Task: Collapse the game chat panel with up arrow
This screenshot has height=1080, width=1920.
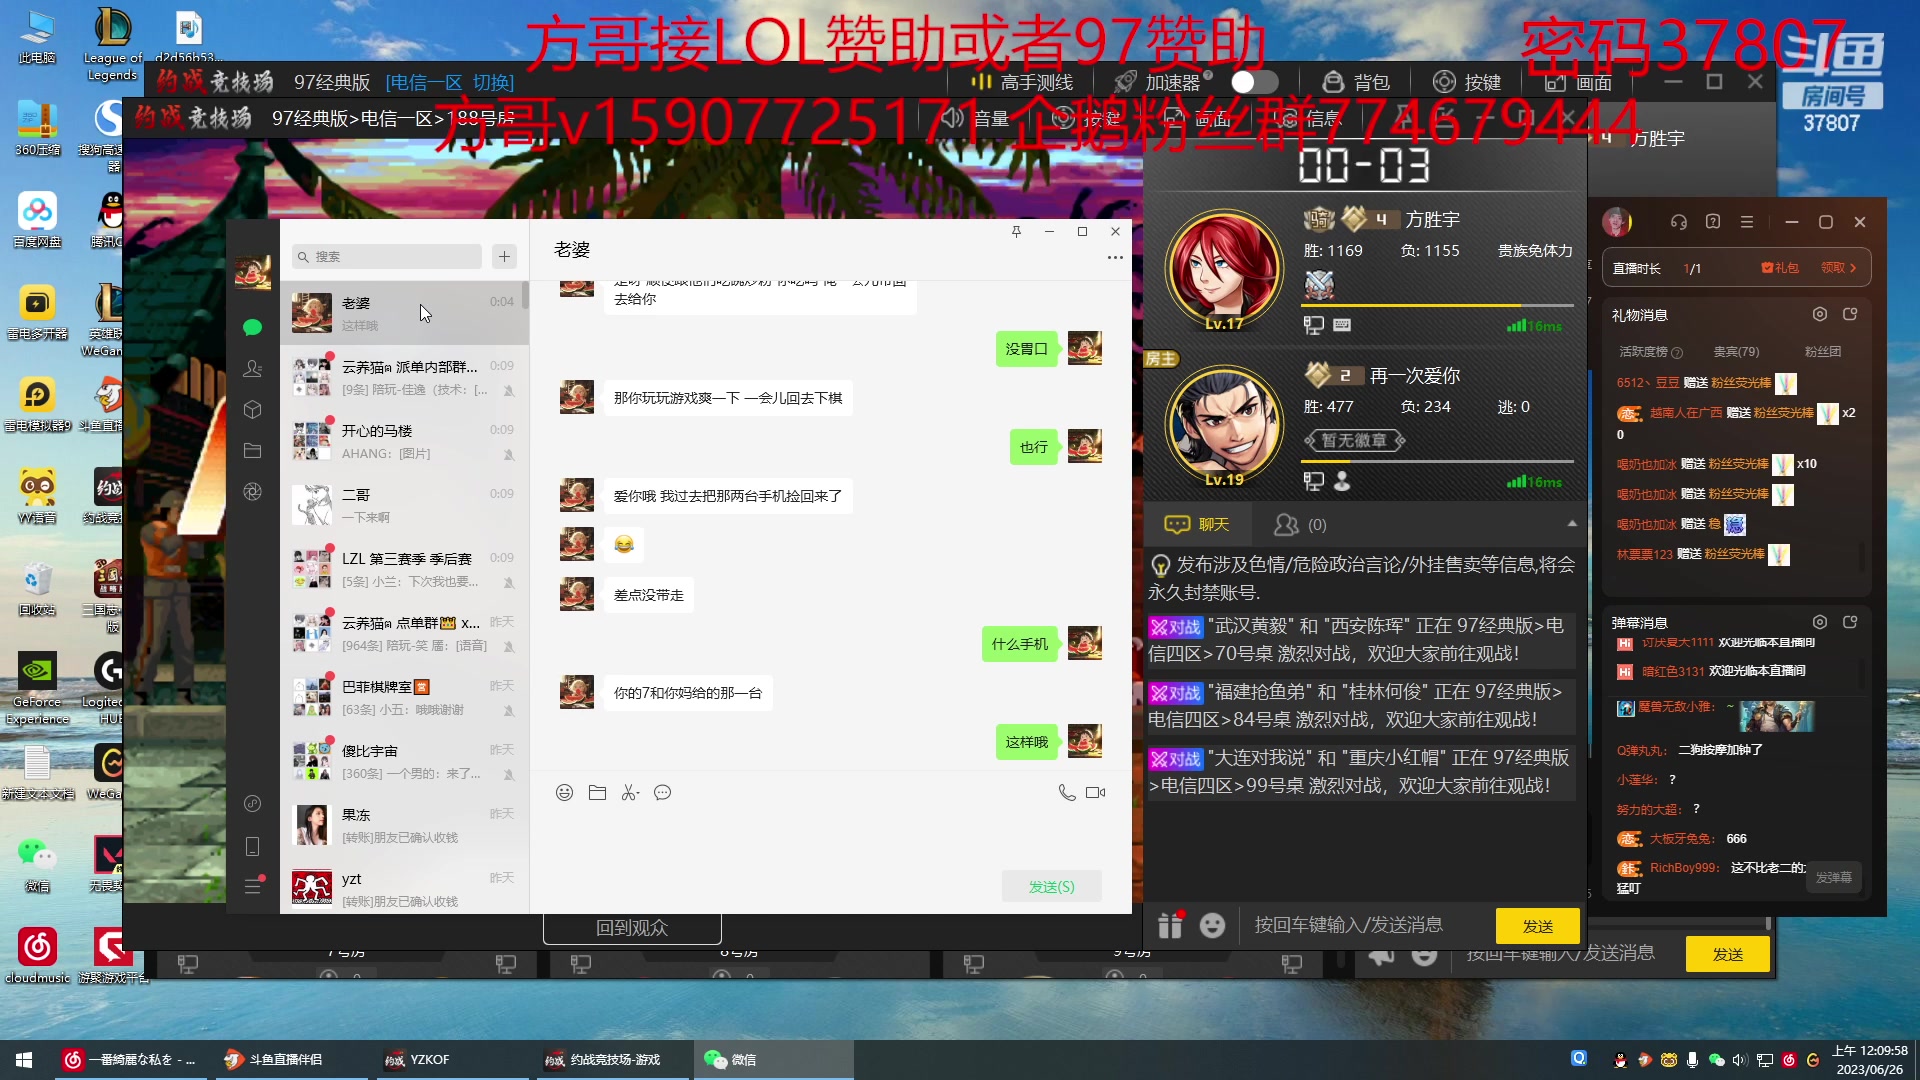Action: (x=1572, y=524)
